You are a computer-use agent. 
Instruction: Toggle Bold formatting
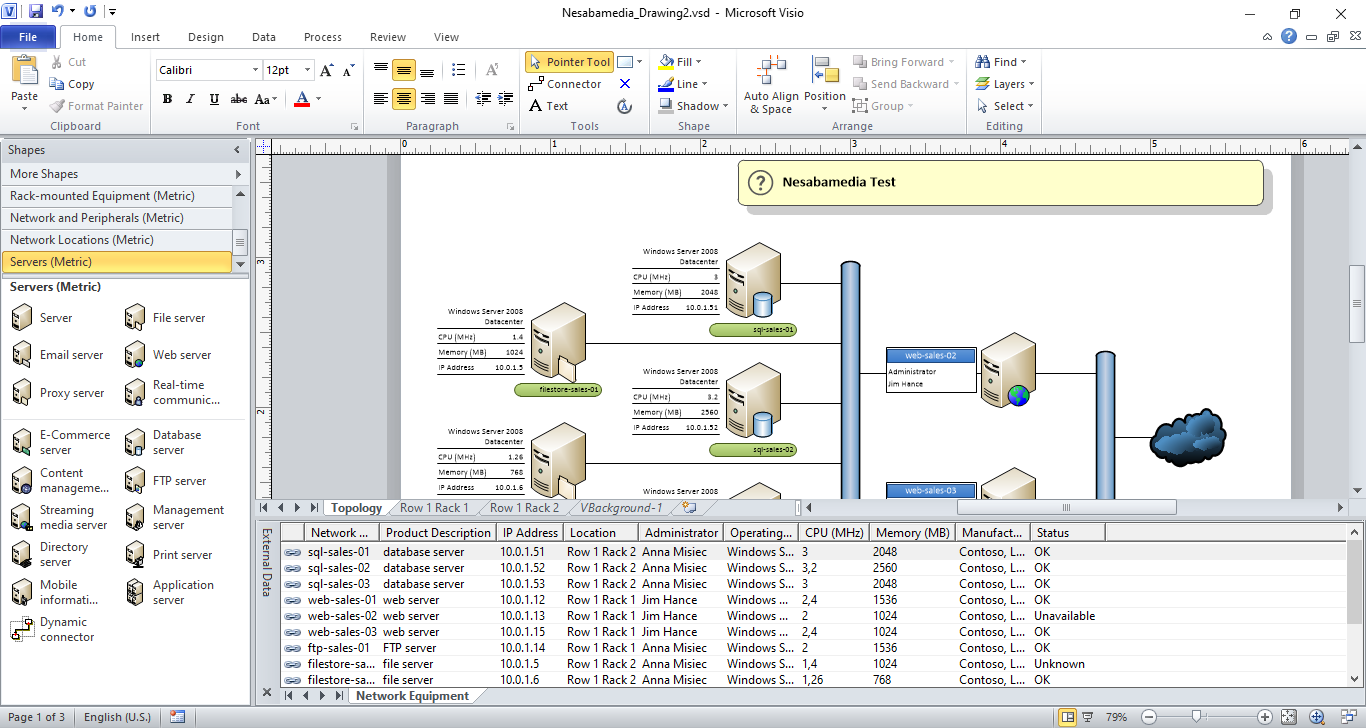point(167,99)
